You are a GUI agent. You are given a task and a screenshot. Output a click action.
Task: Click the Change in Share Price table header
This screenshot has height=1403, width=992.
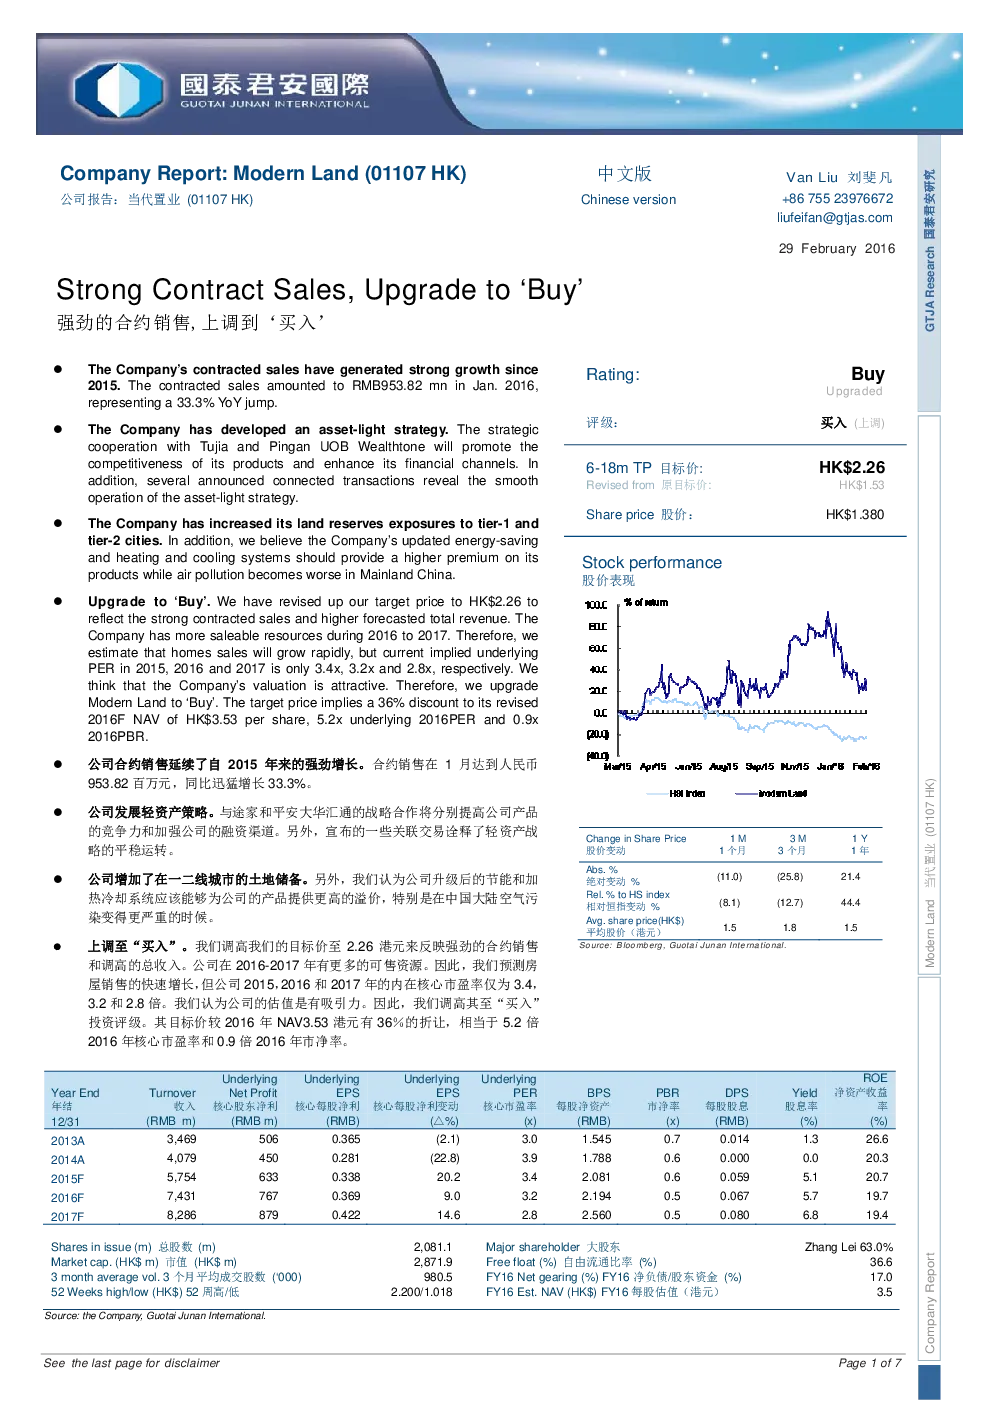636,839
